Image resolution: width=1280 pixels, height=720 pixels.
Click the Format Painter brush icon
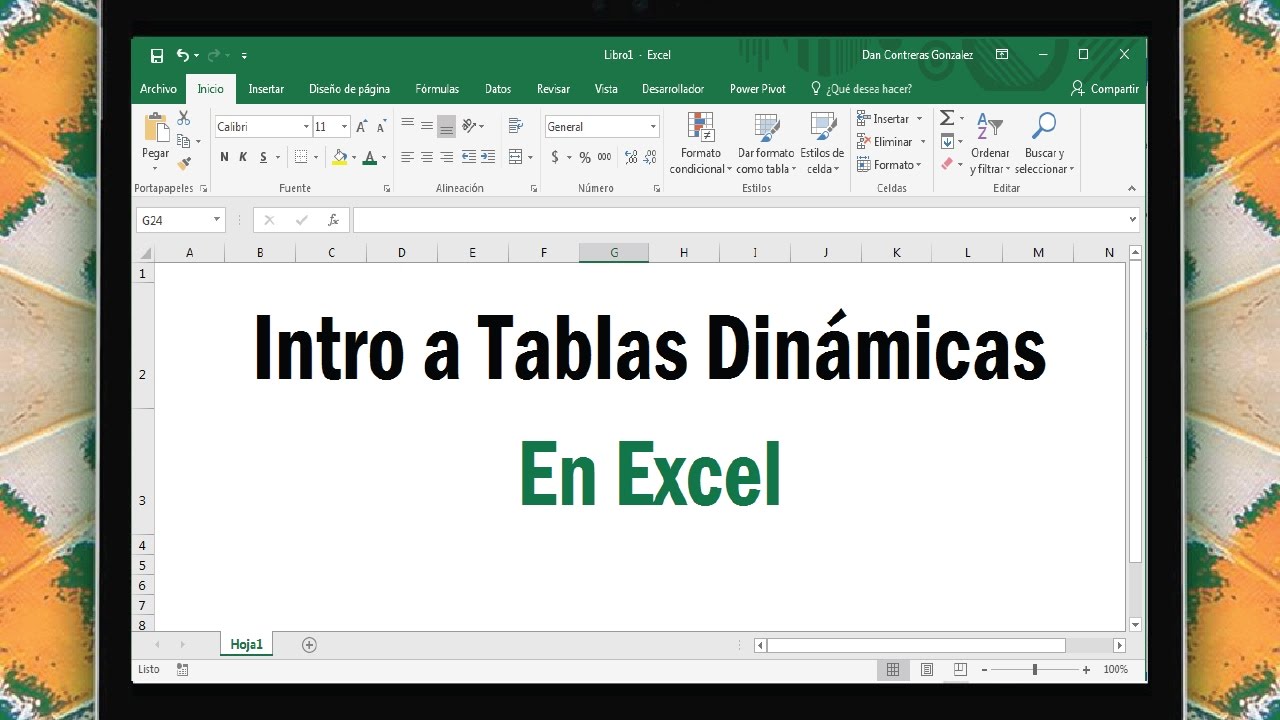coord(184,164)
